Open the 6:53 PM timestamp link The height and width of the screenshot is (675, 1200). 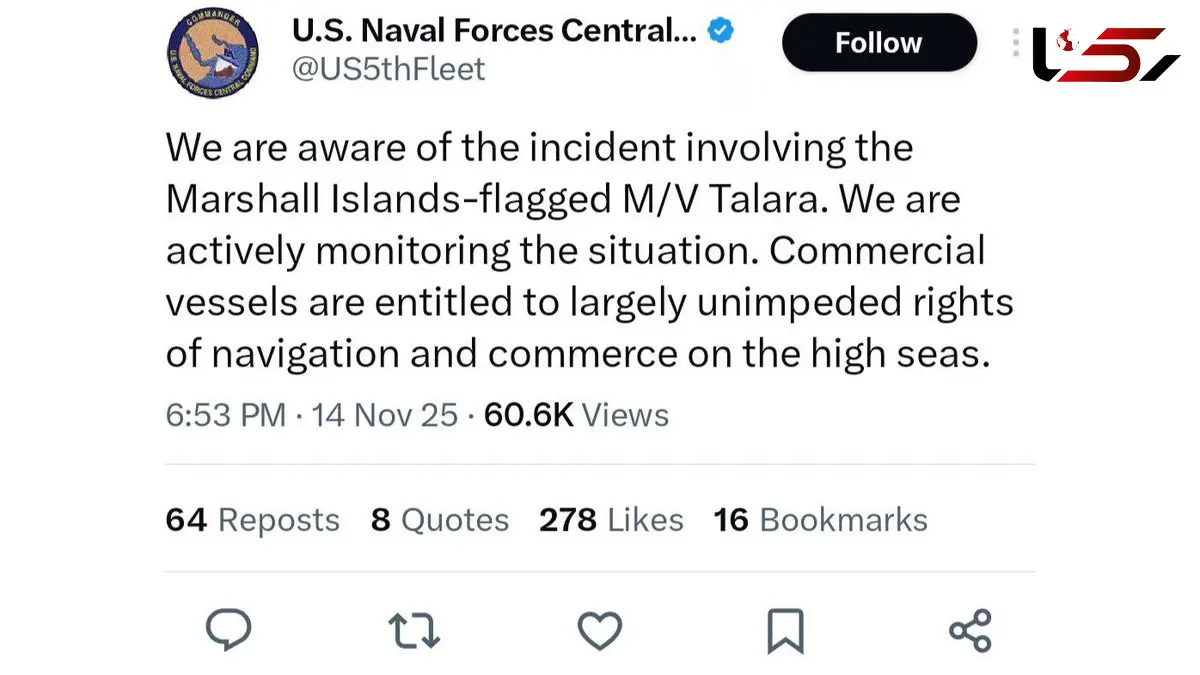(x=226, y=415)
